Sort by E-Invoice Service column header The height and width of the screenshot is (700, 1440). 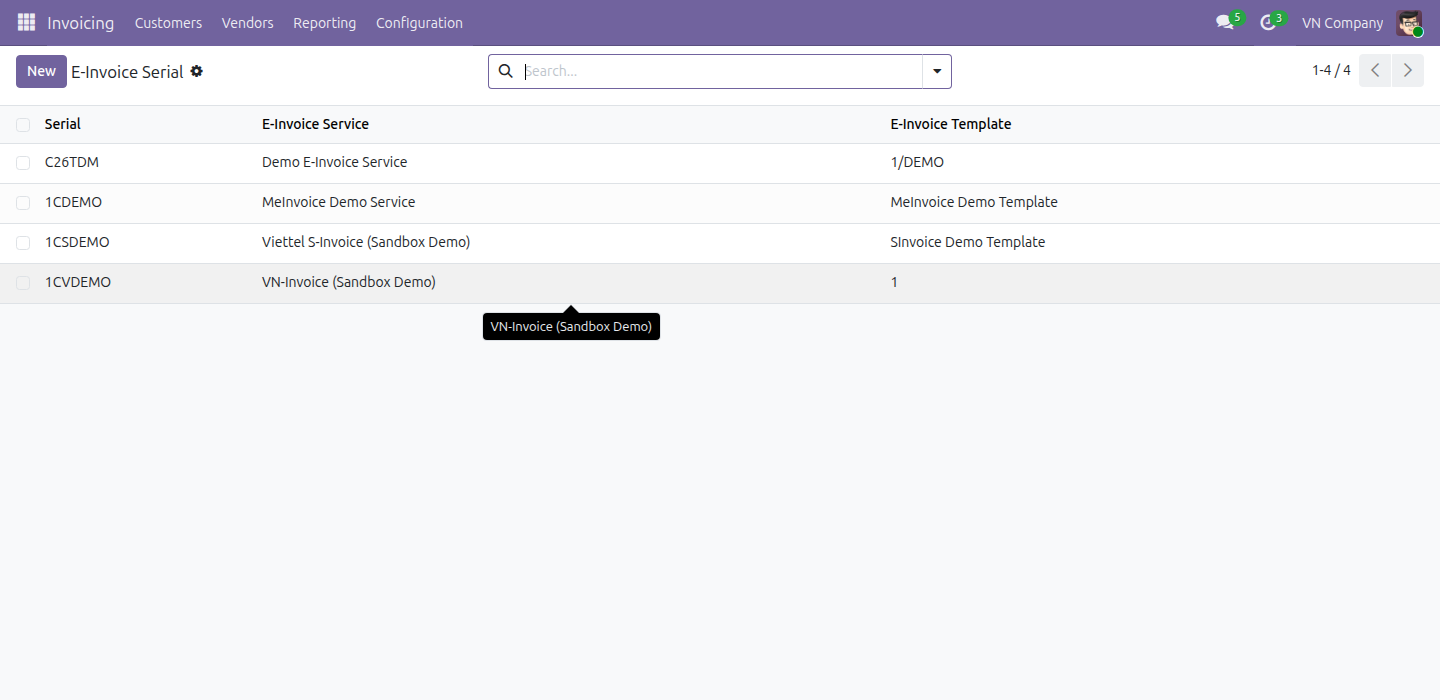click(315, 124)
